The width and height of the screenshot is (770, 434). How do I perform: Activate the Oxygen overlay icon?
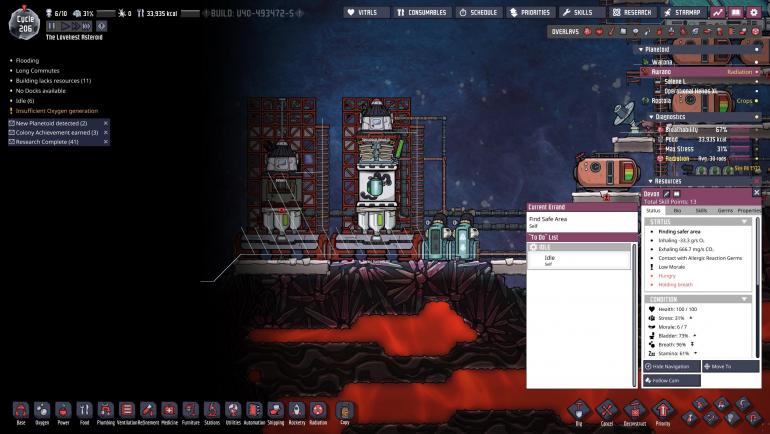point(587,31)
